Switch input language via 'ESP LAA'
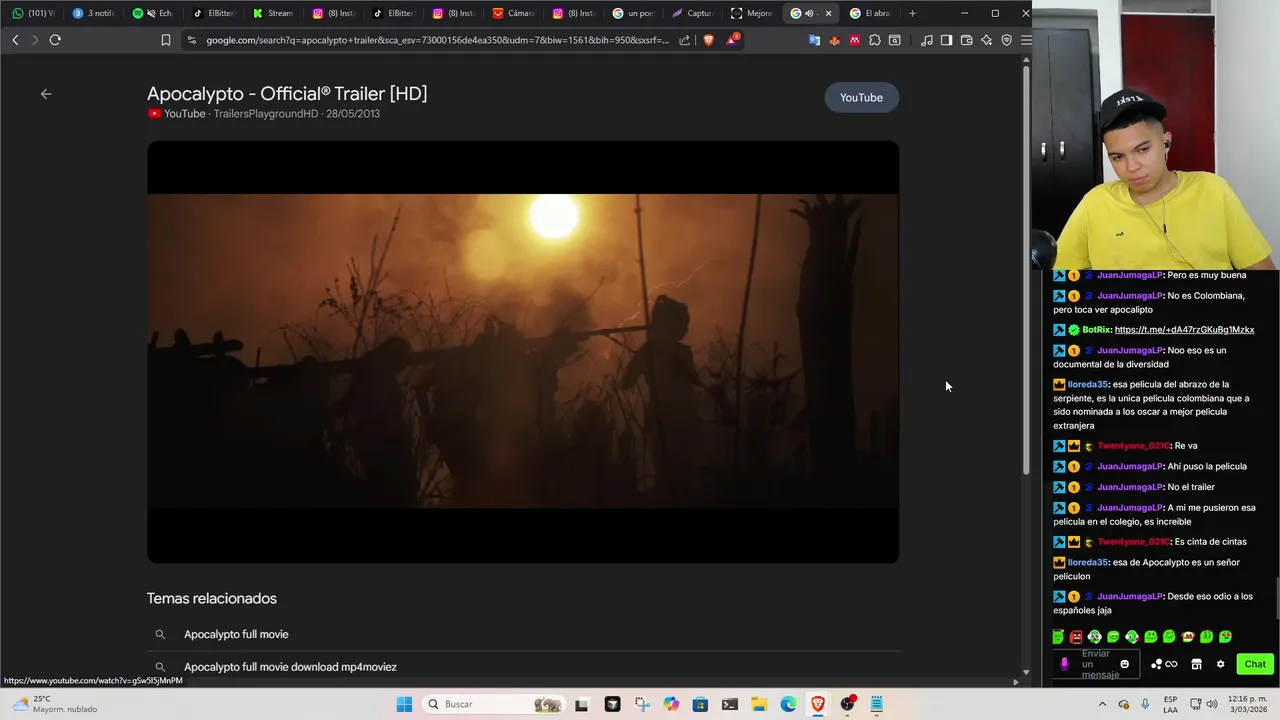This screenshot has height=720, width=1280. [x=1171, y=704]
